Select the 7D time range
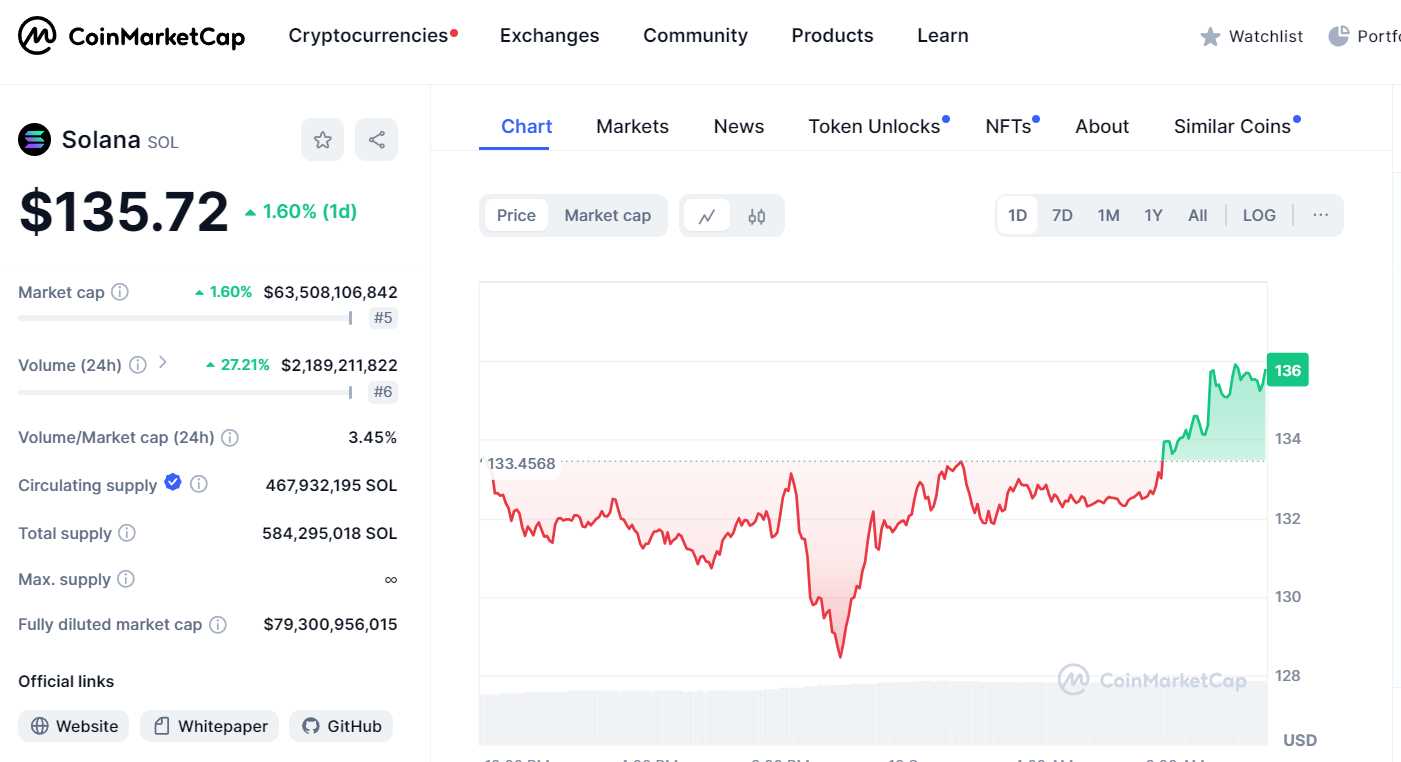 (x=1062, y=215)
